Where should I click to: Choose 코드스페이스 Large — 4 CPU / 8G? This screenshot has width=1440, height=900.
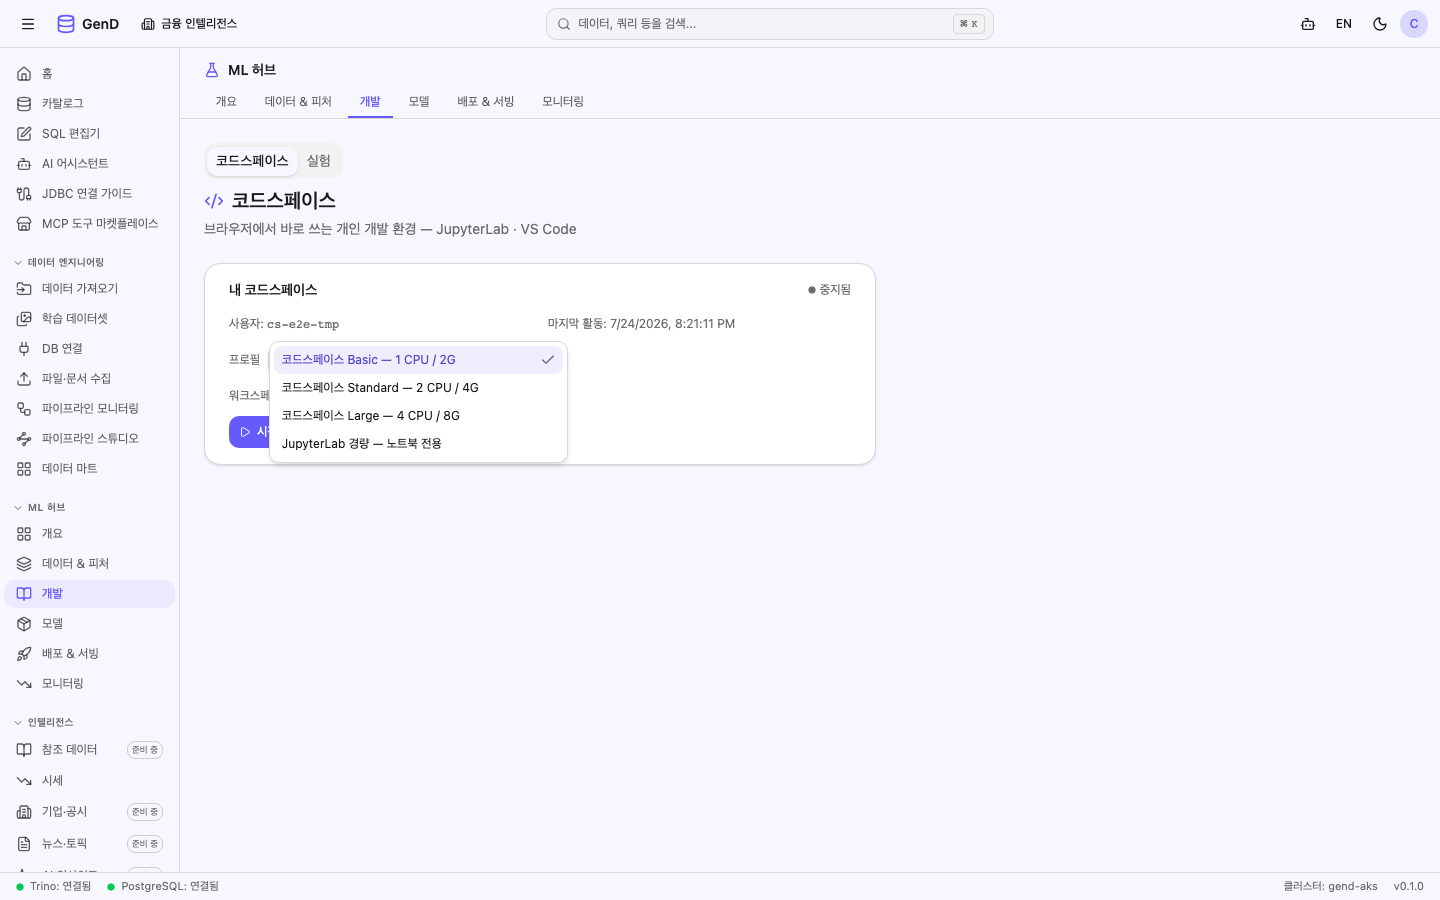[x=418, y=416]
